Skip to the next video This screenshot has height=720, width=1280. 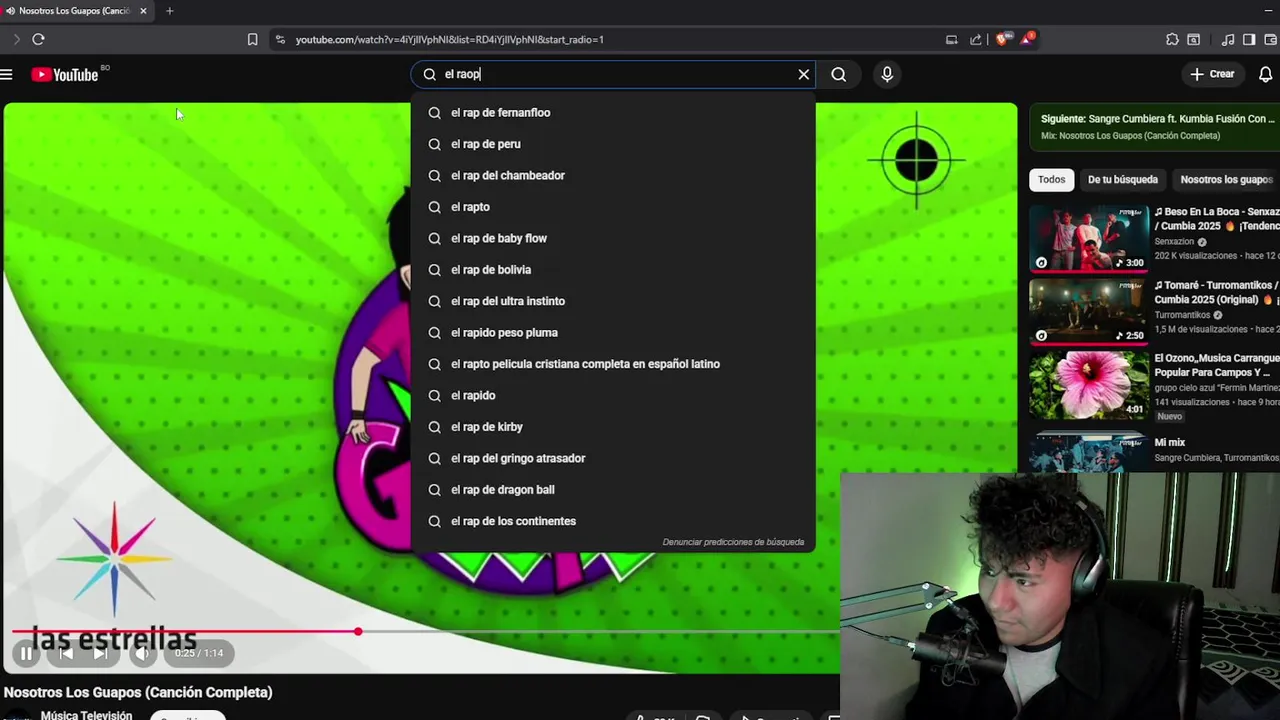[x=100, y=653]
